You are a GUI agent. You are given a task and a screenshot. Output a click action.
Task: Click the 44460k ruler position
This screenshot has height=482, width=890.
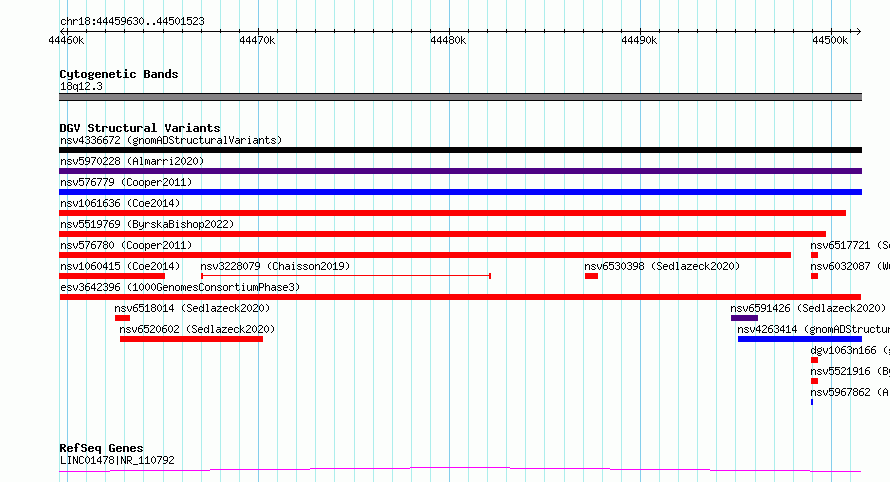[x=66, y=40]
